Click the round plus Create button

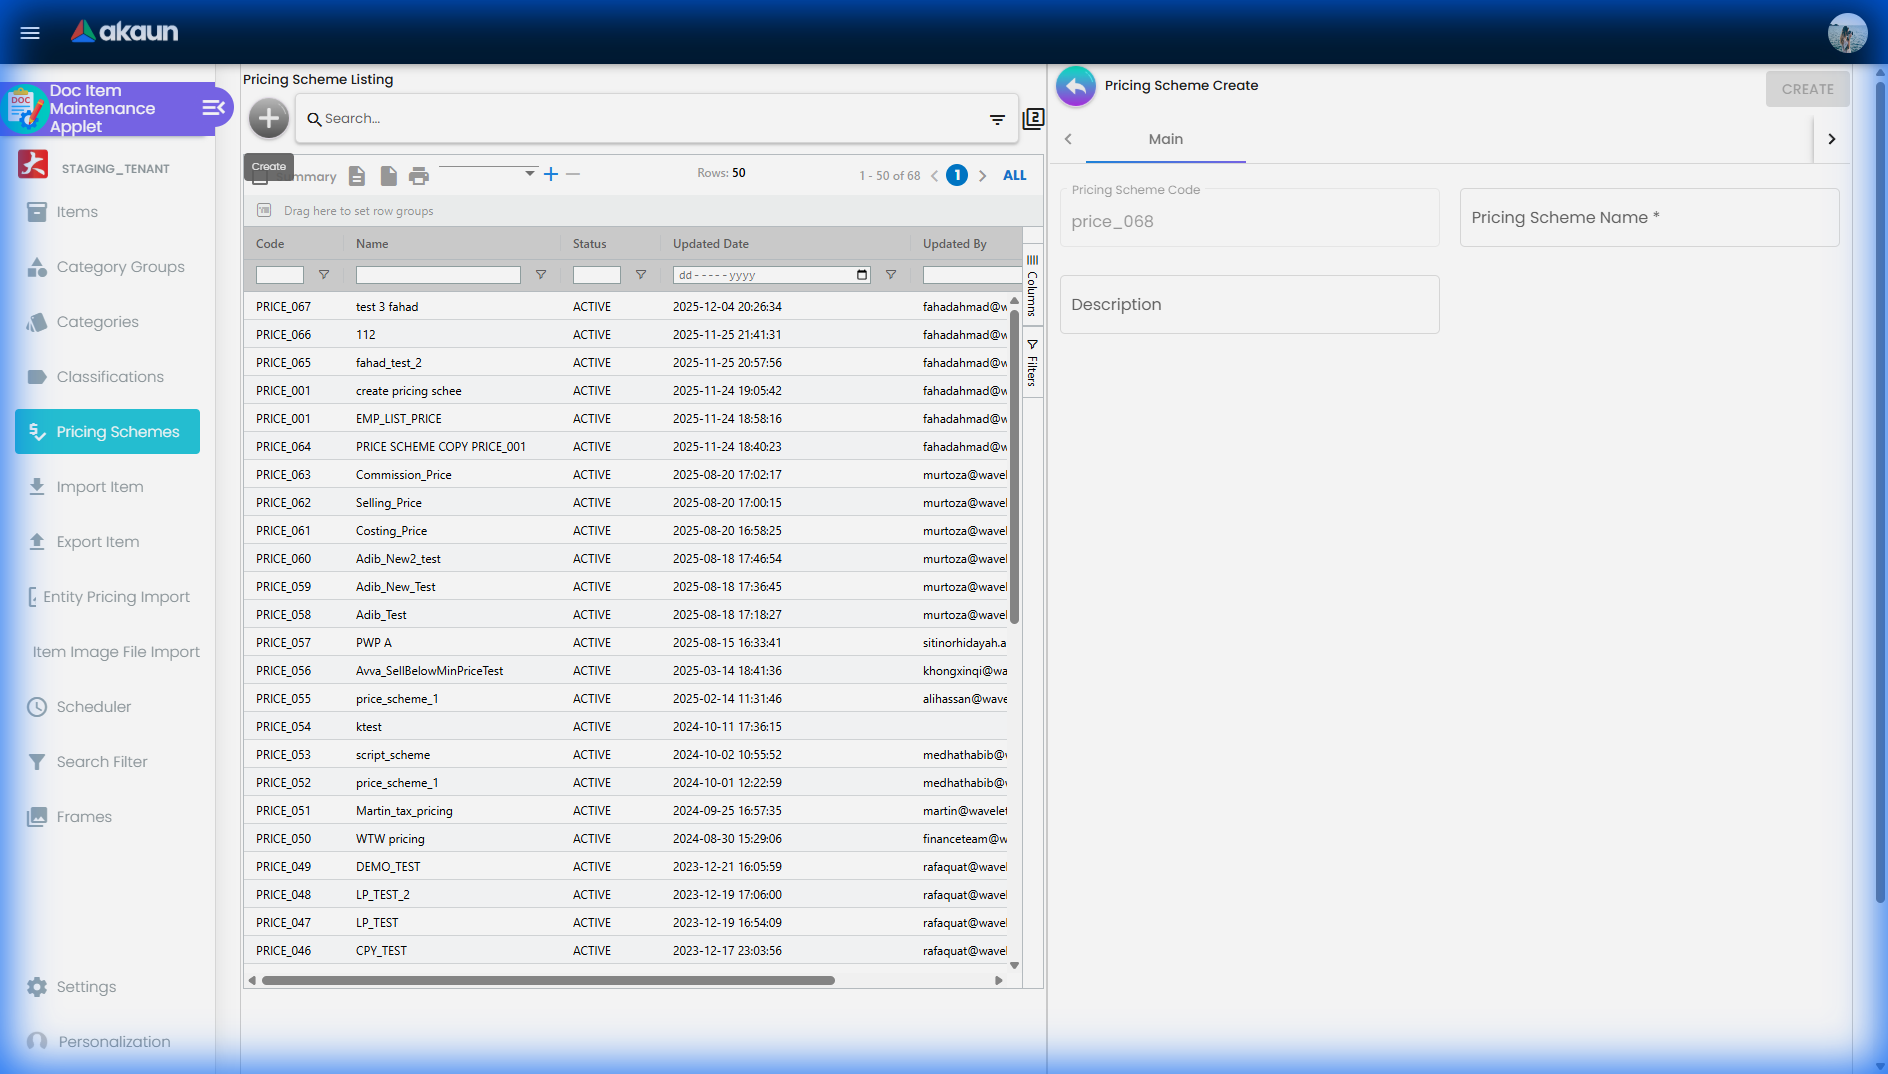click(268, 119)
